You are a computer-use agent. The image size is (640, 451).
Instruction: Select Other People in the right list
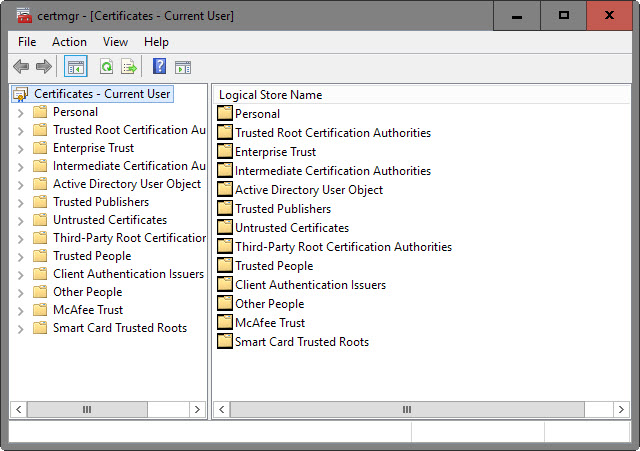pos(270,304)
